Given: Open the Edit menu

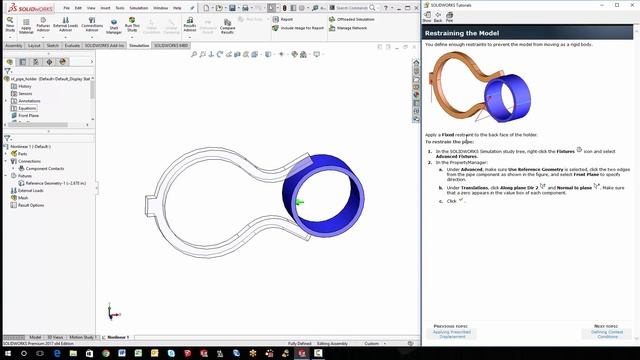Looking at the screenshot, I should (x=78, y=8).
